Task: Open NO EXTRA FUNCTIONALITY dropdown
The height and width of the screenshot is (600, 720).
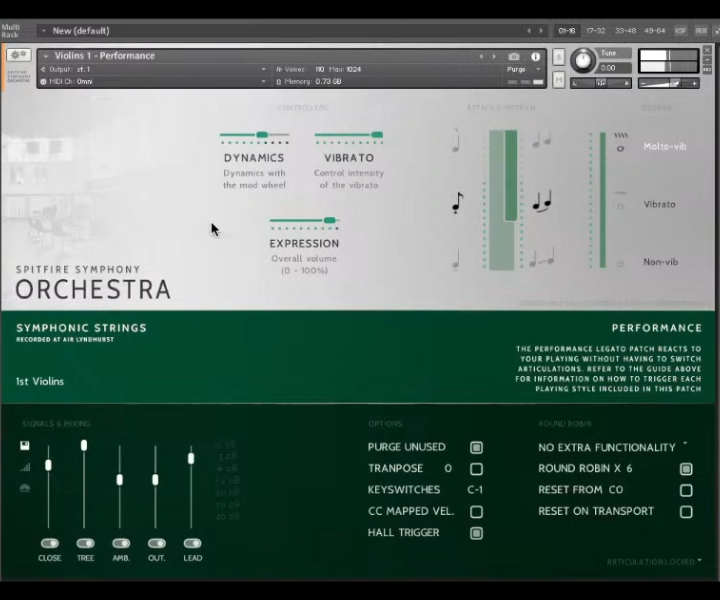Action: pyautogui.click(x=613, y=447)
